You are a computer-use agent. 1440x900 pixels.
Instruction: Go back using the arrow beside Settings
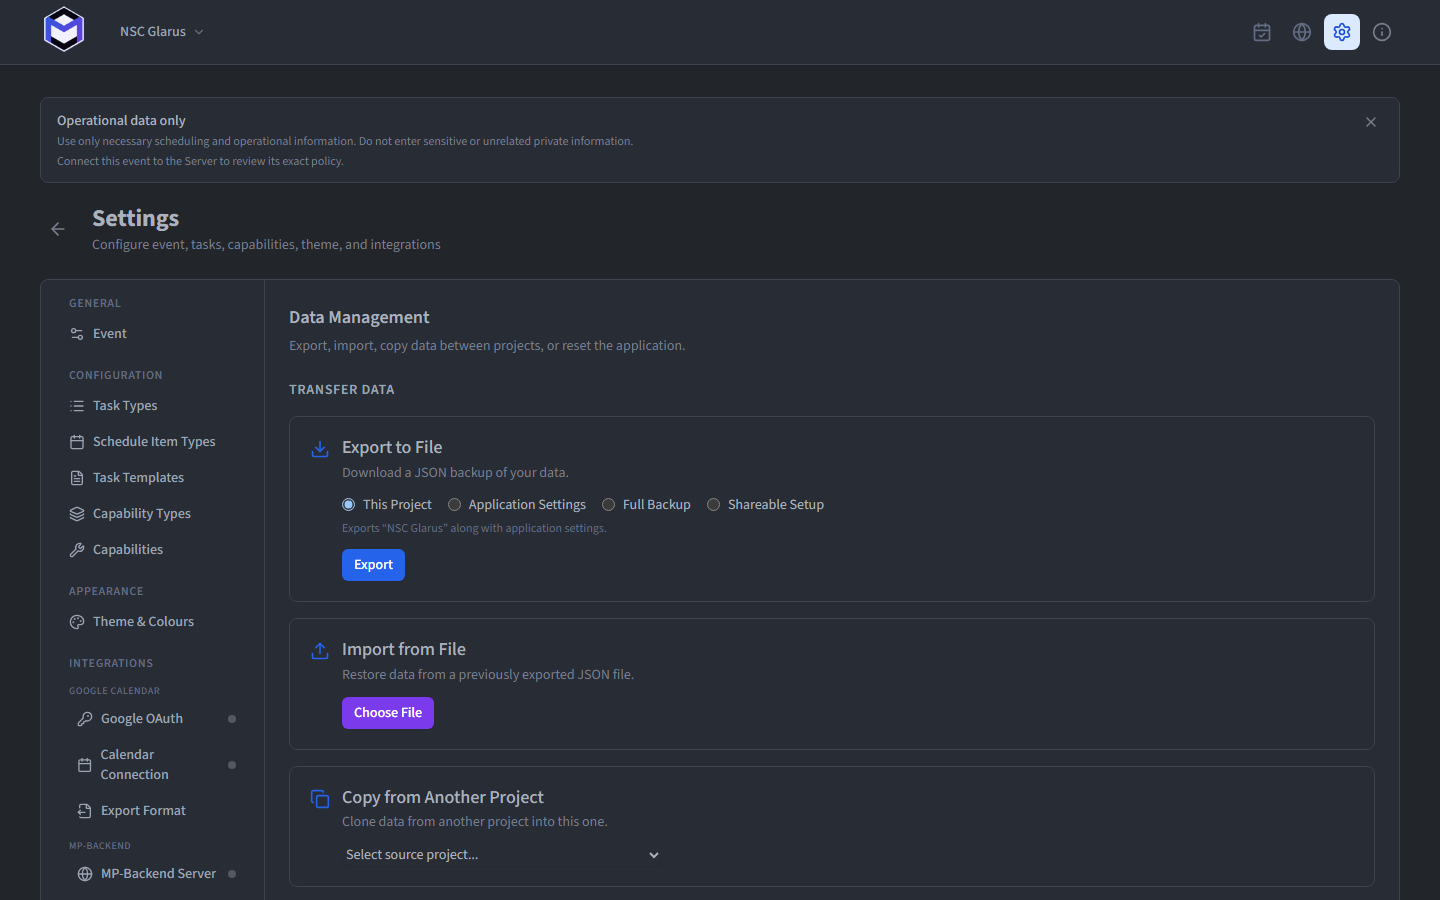point(58,229)
